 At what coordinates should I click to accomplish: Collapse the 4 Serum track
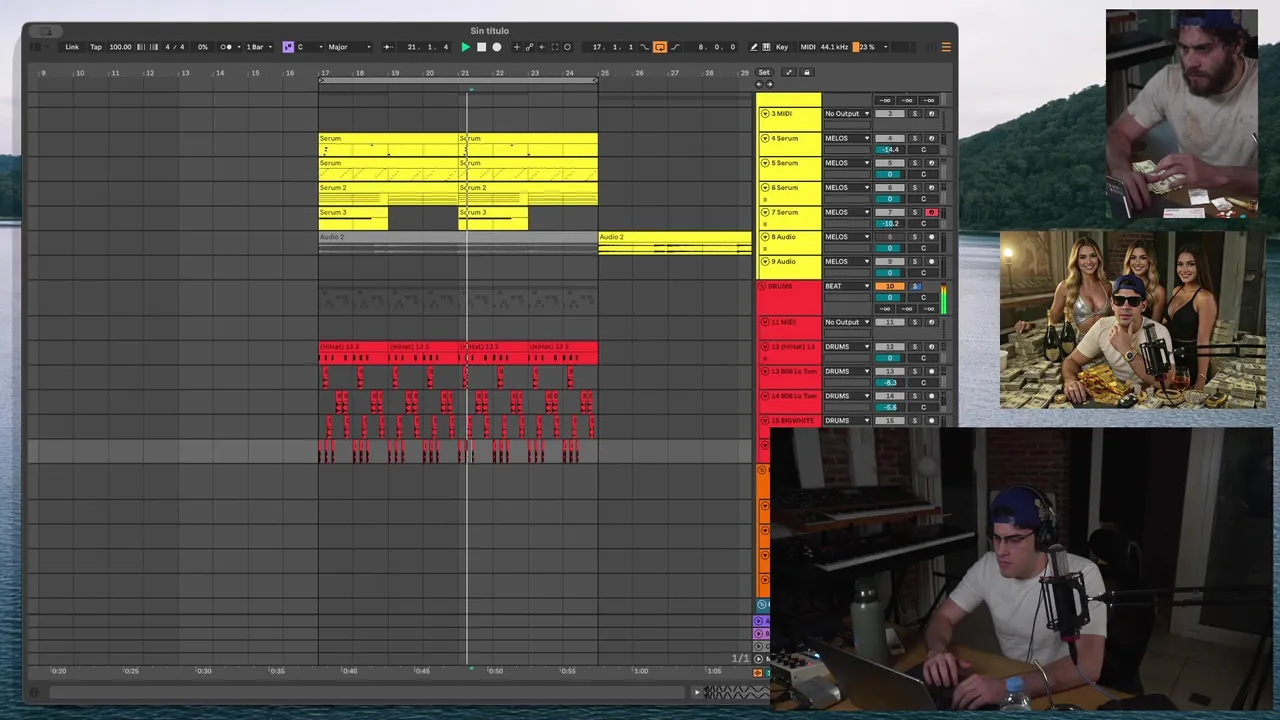(x=765, y=138)
